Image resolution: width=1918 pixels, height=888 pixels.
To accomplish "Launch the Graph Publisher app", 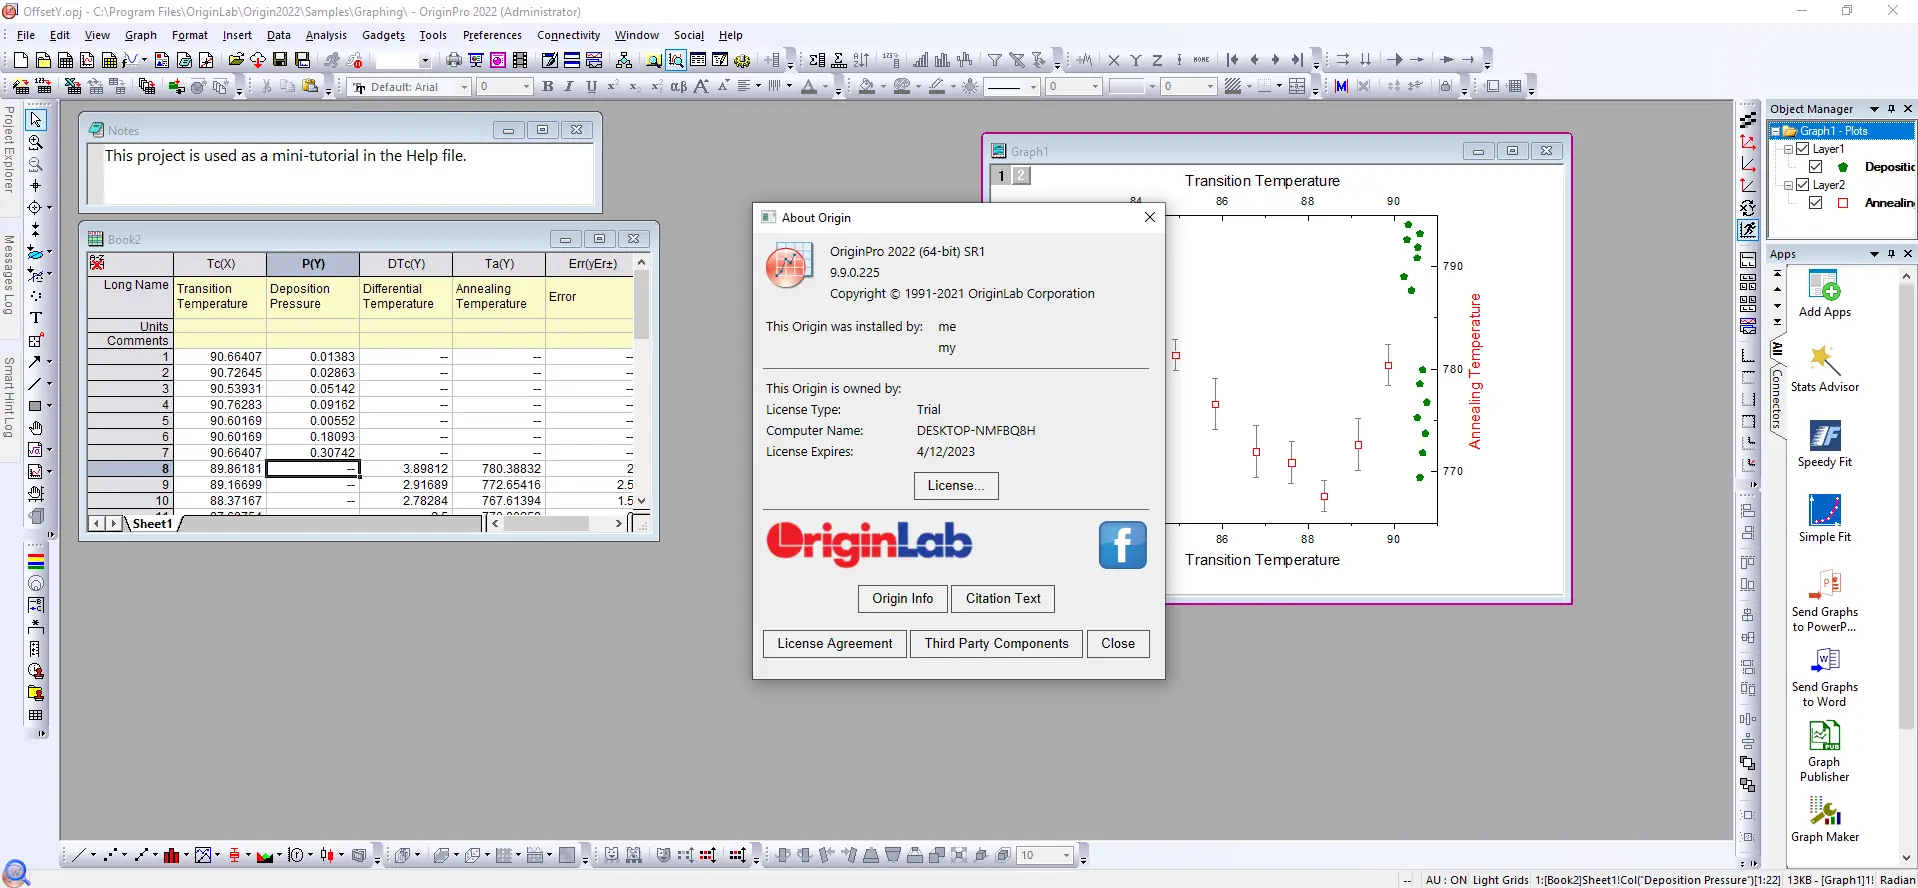I will [x=1825, y=751].
